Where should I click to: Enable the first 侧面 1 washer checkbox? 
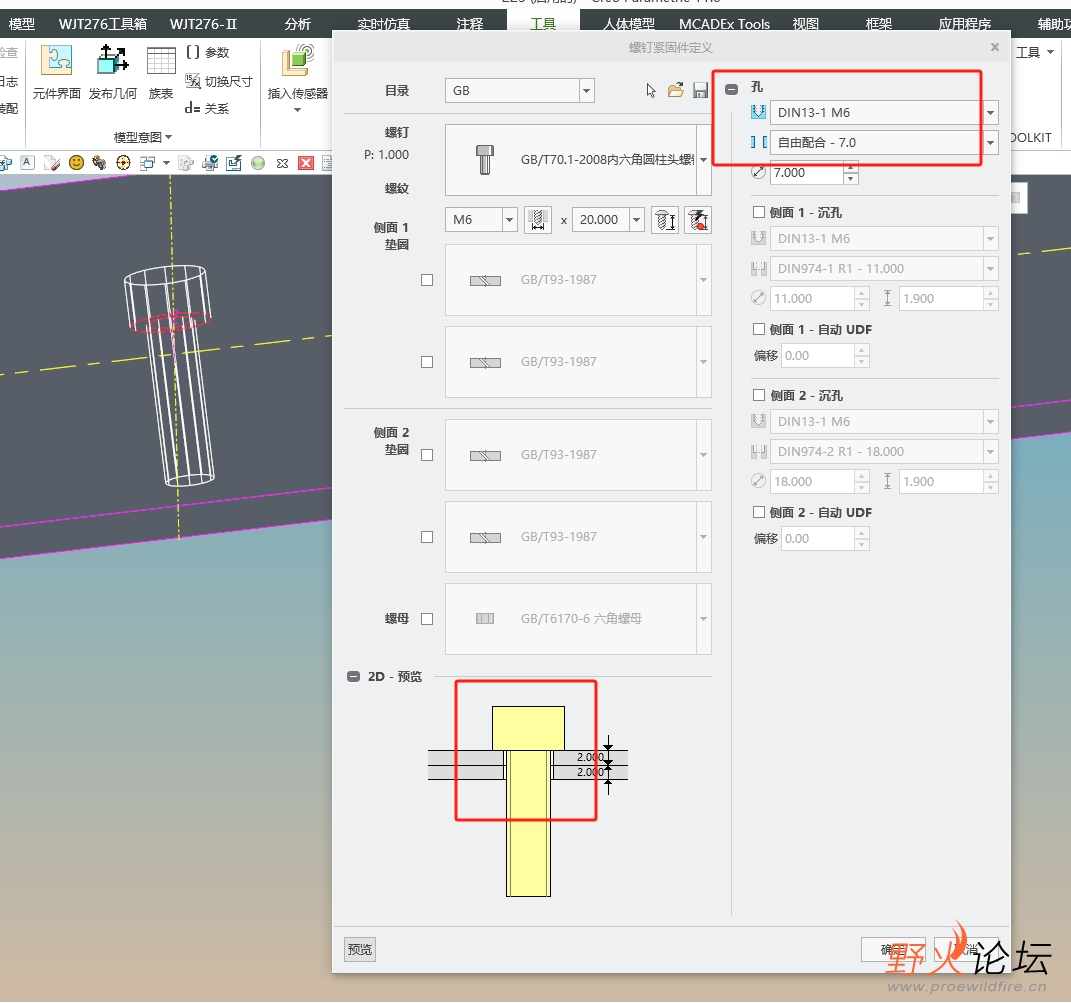click(427, 280)
